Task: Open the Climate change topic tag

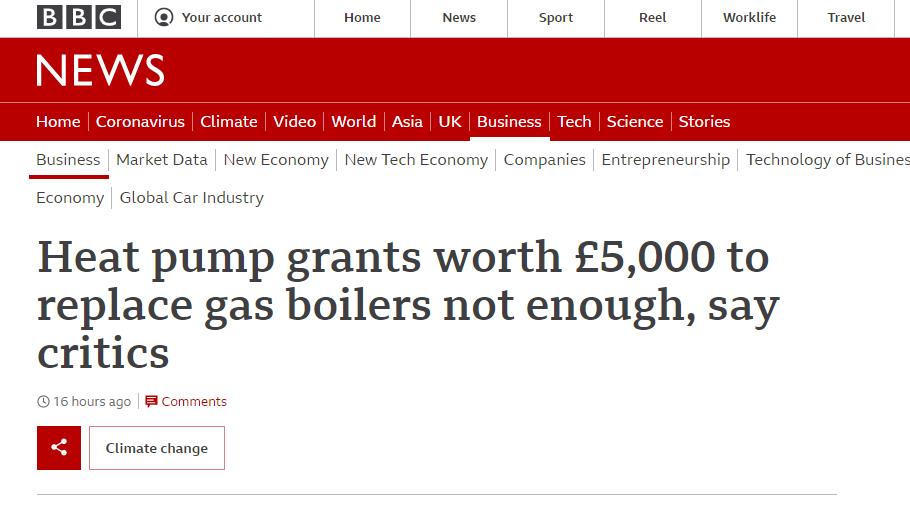Action: tap(157, 448)
